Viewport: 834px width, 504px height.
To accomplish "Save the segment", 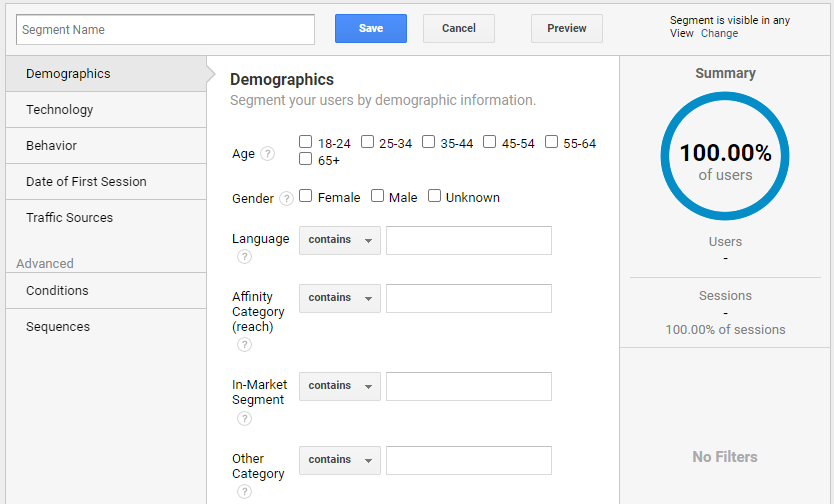I will coord(370,29).
